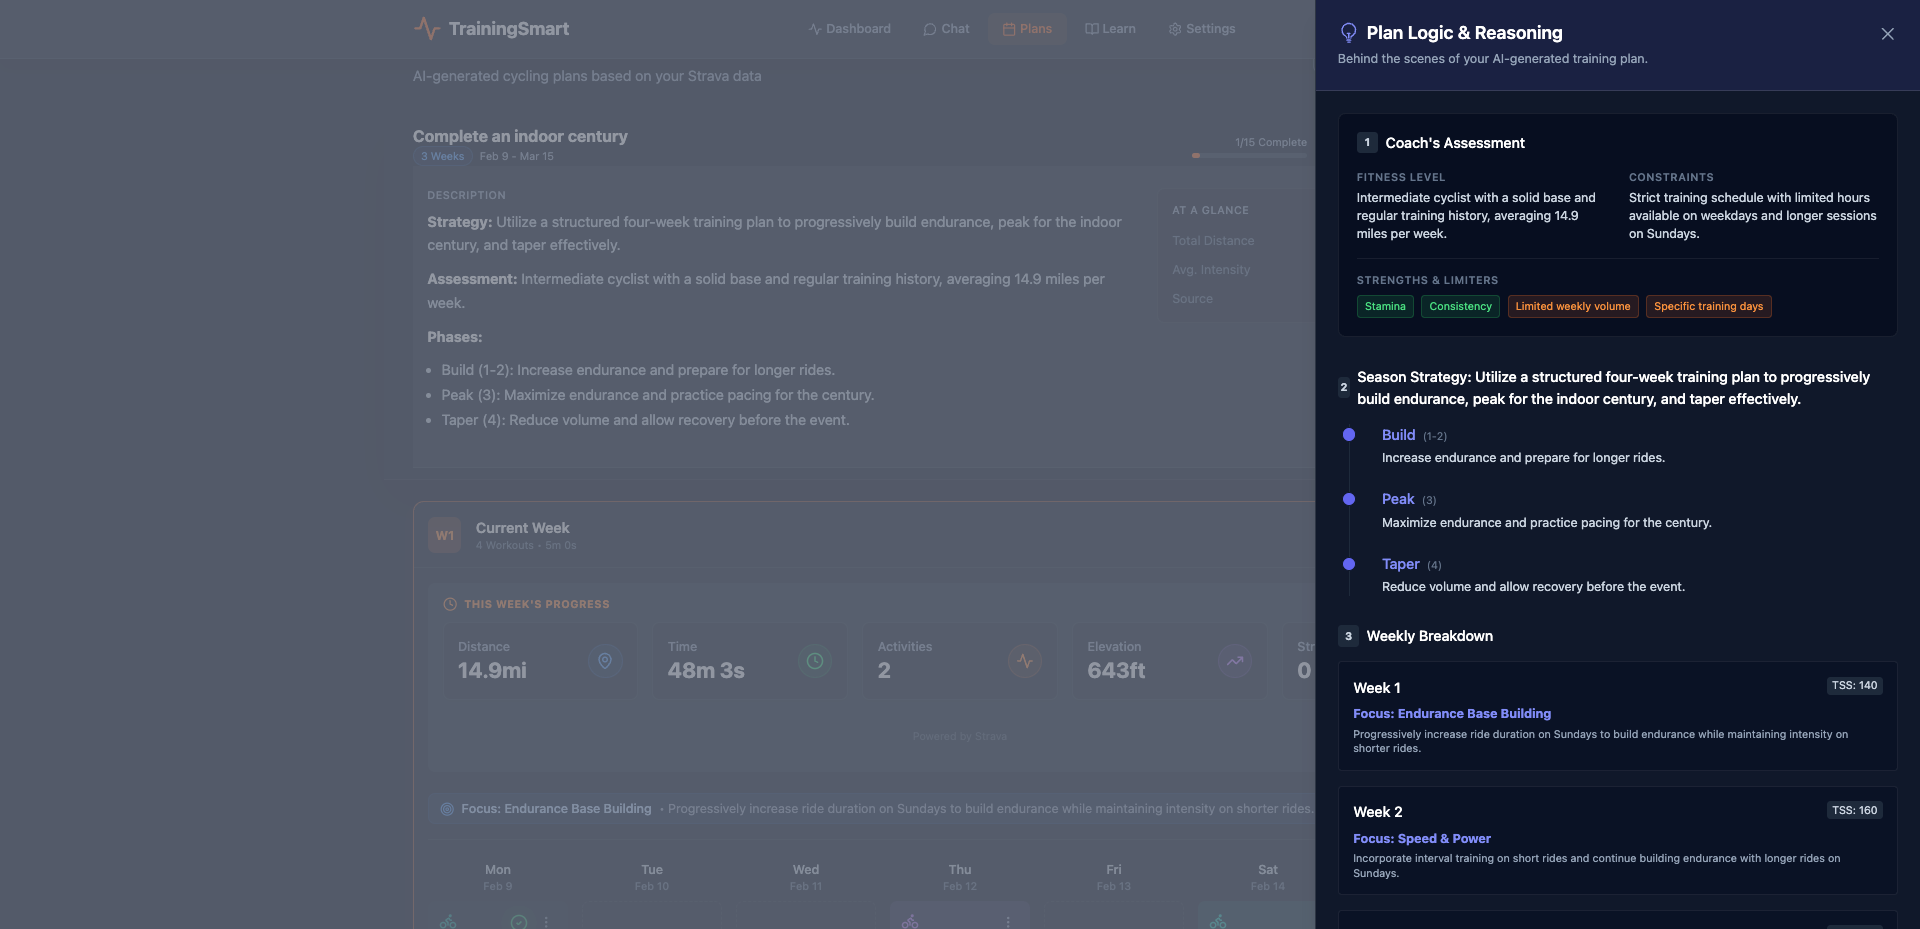Open the Week 2 breakdown card

pyautogui.click(x=1617, y=840)
